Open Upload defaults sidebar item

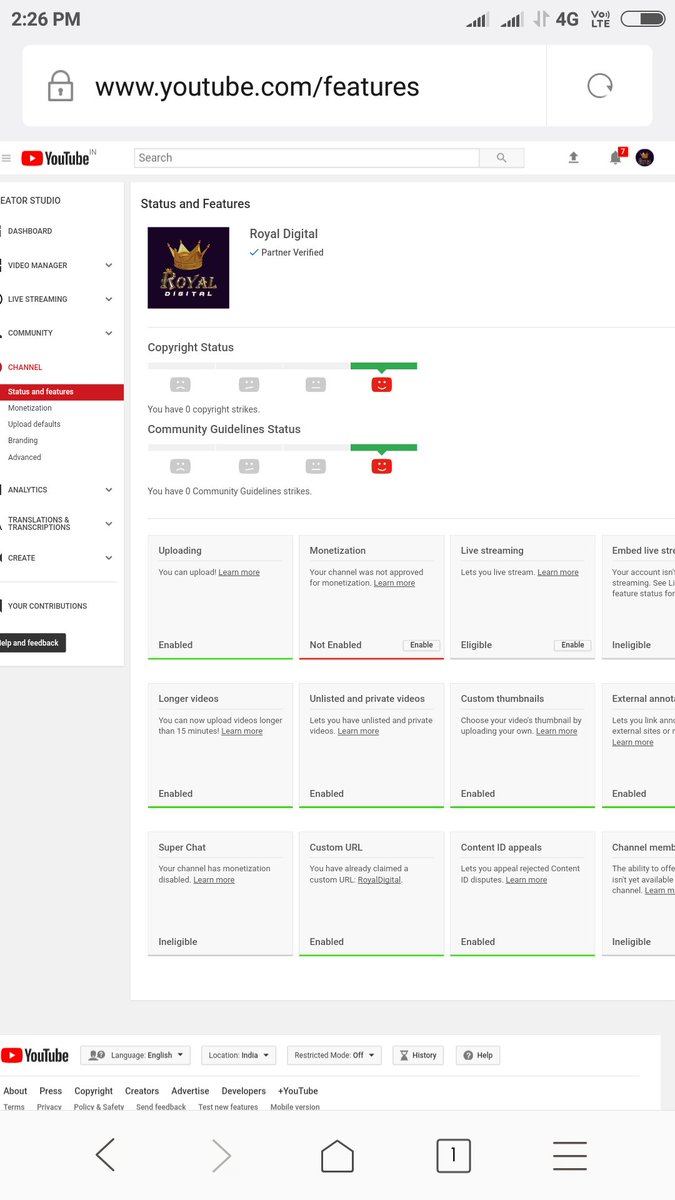click(x=34, y=424)
